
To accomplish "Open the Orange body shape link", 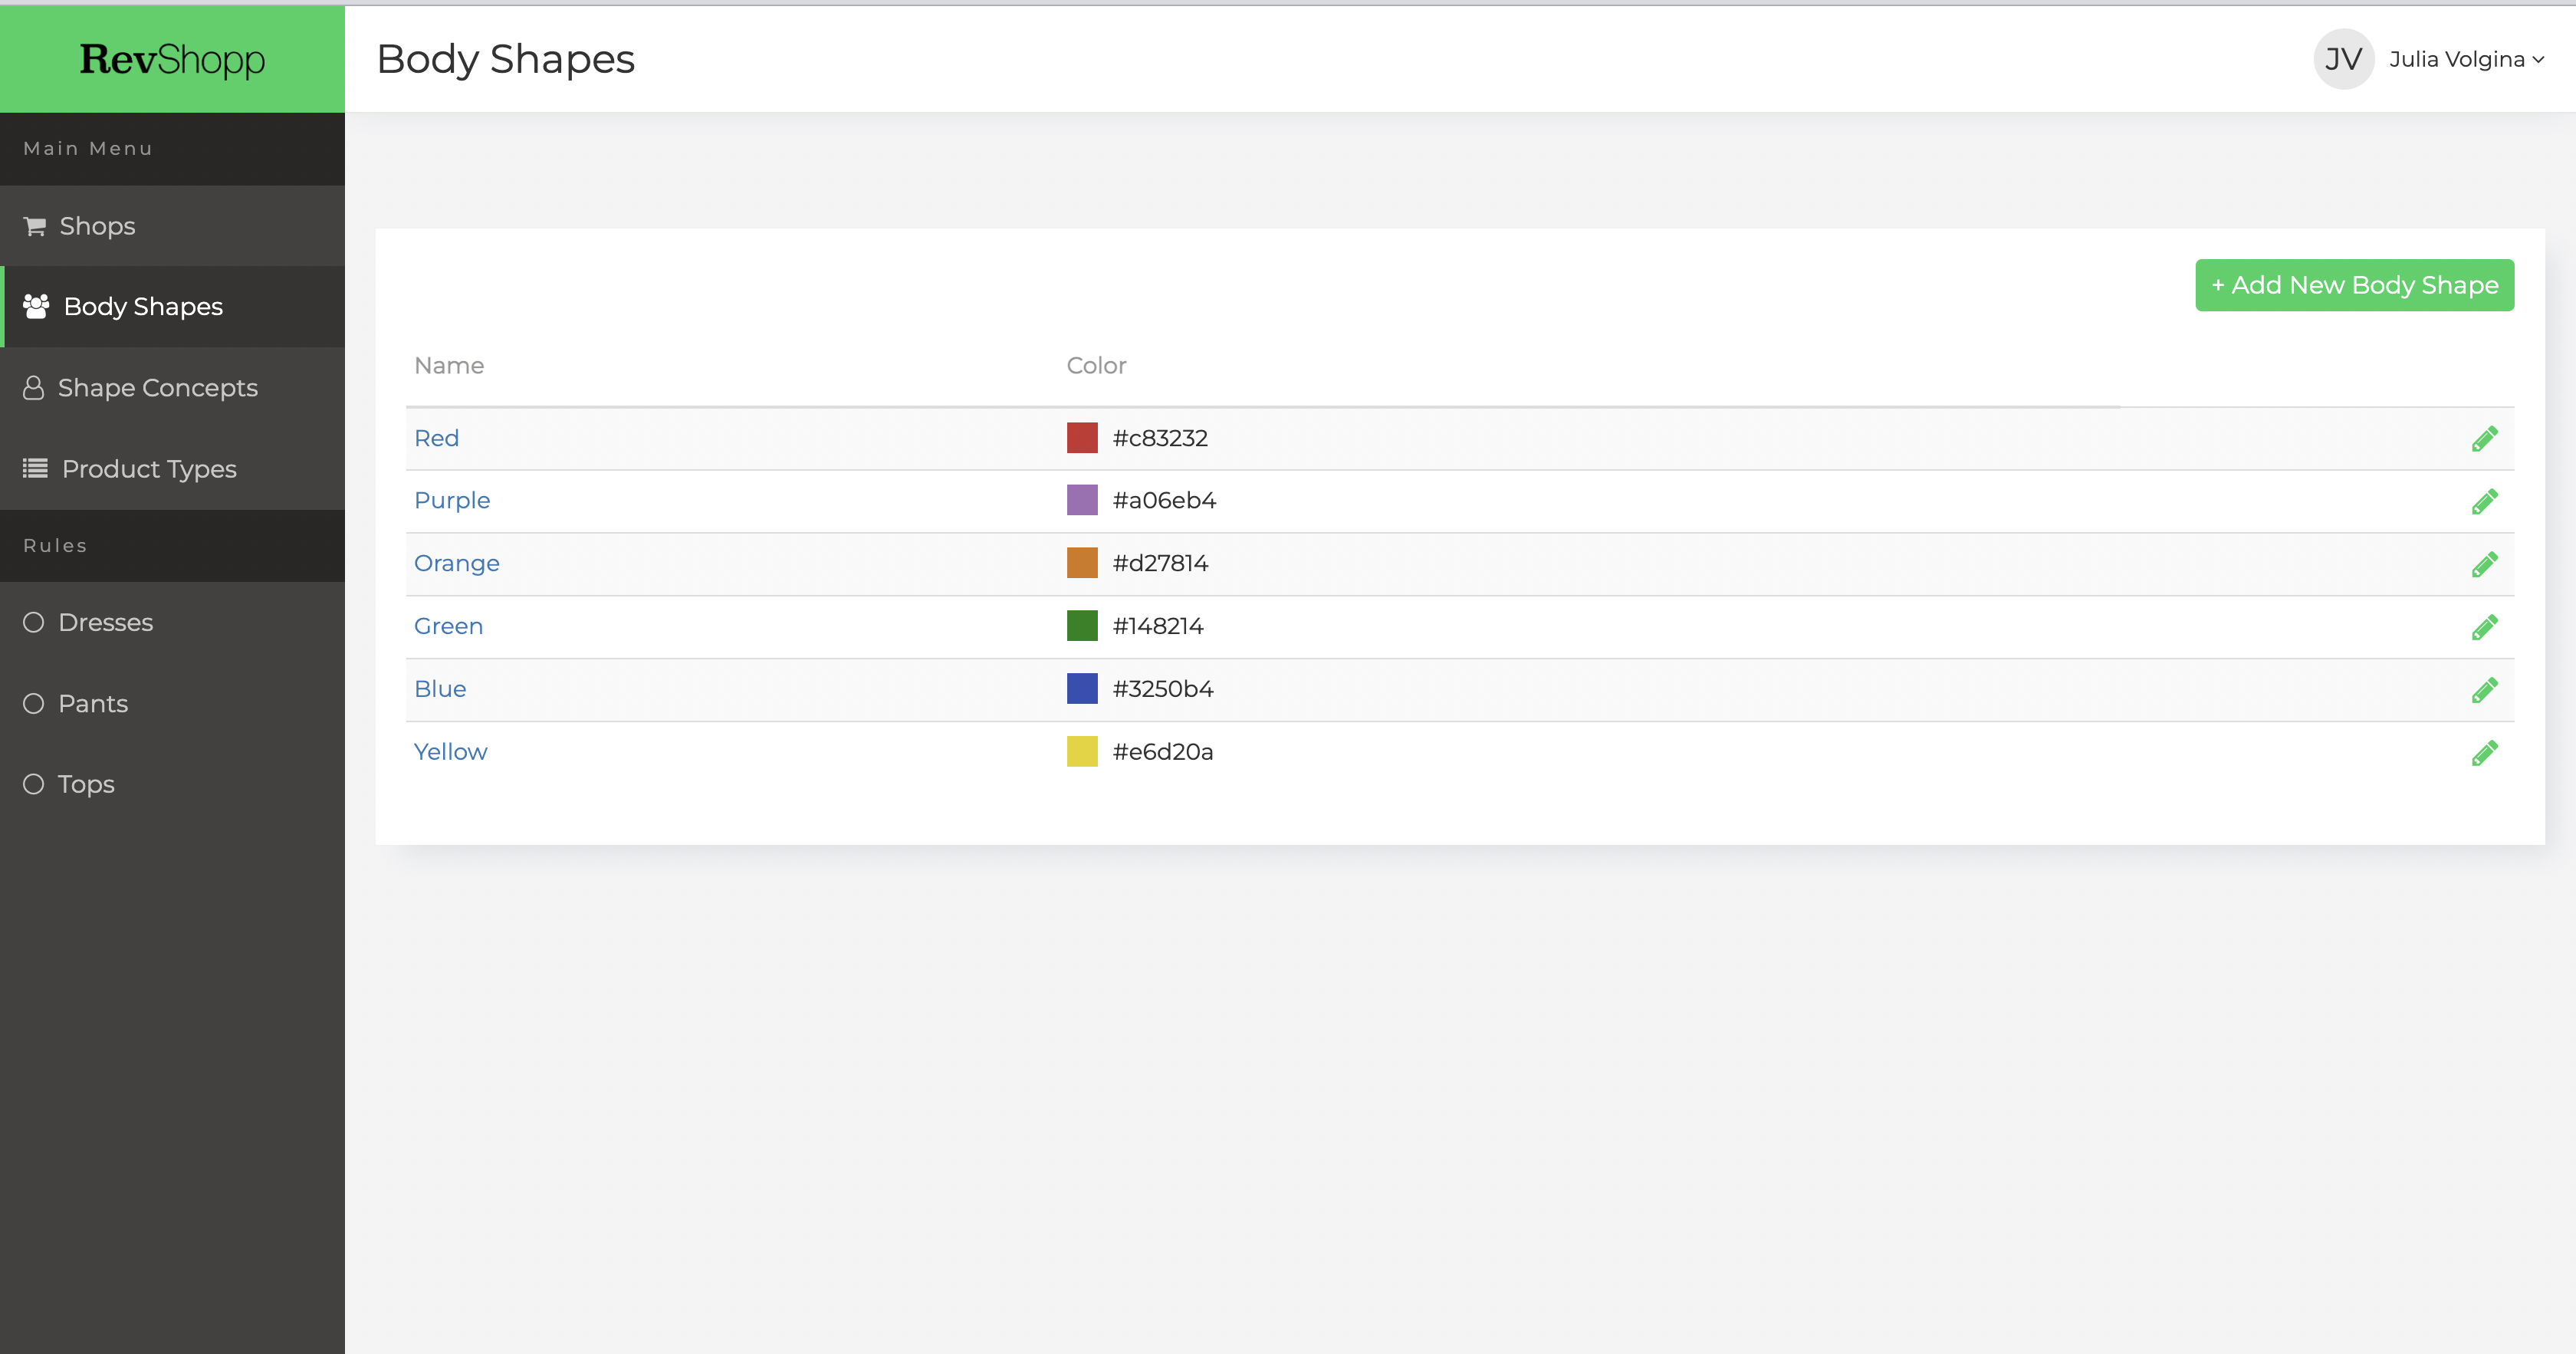I will pyautogui.click(x=456, y=564).
